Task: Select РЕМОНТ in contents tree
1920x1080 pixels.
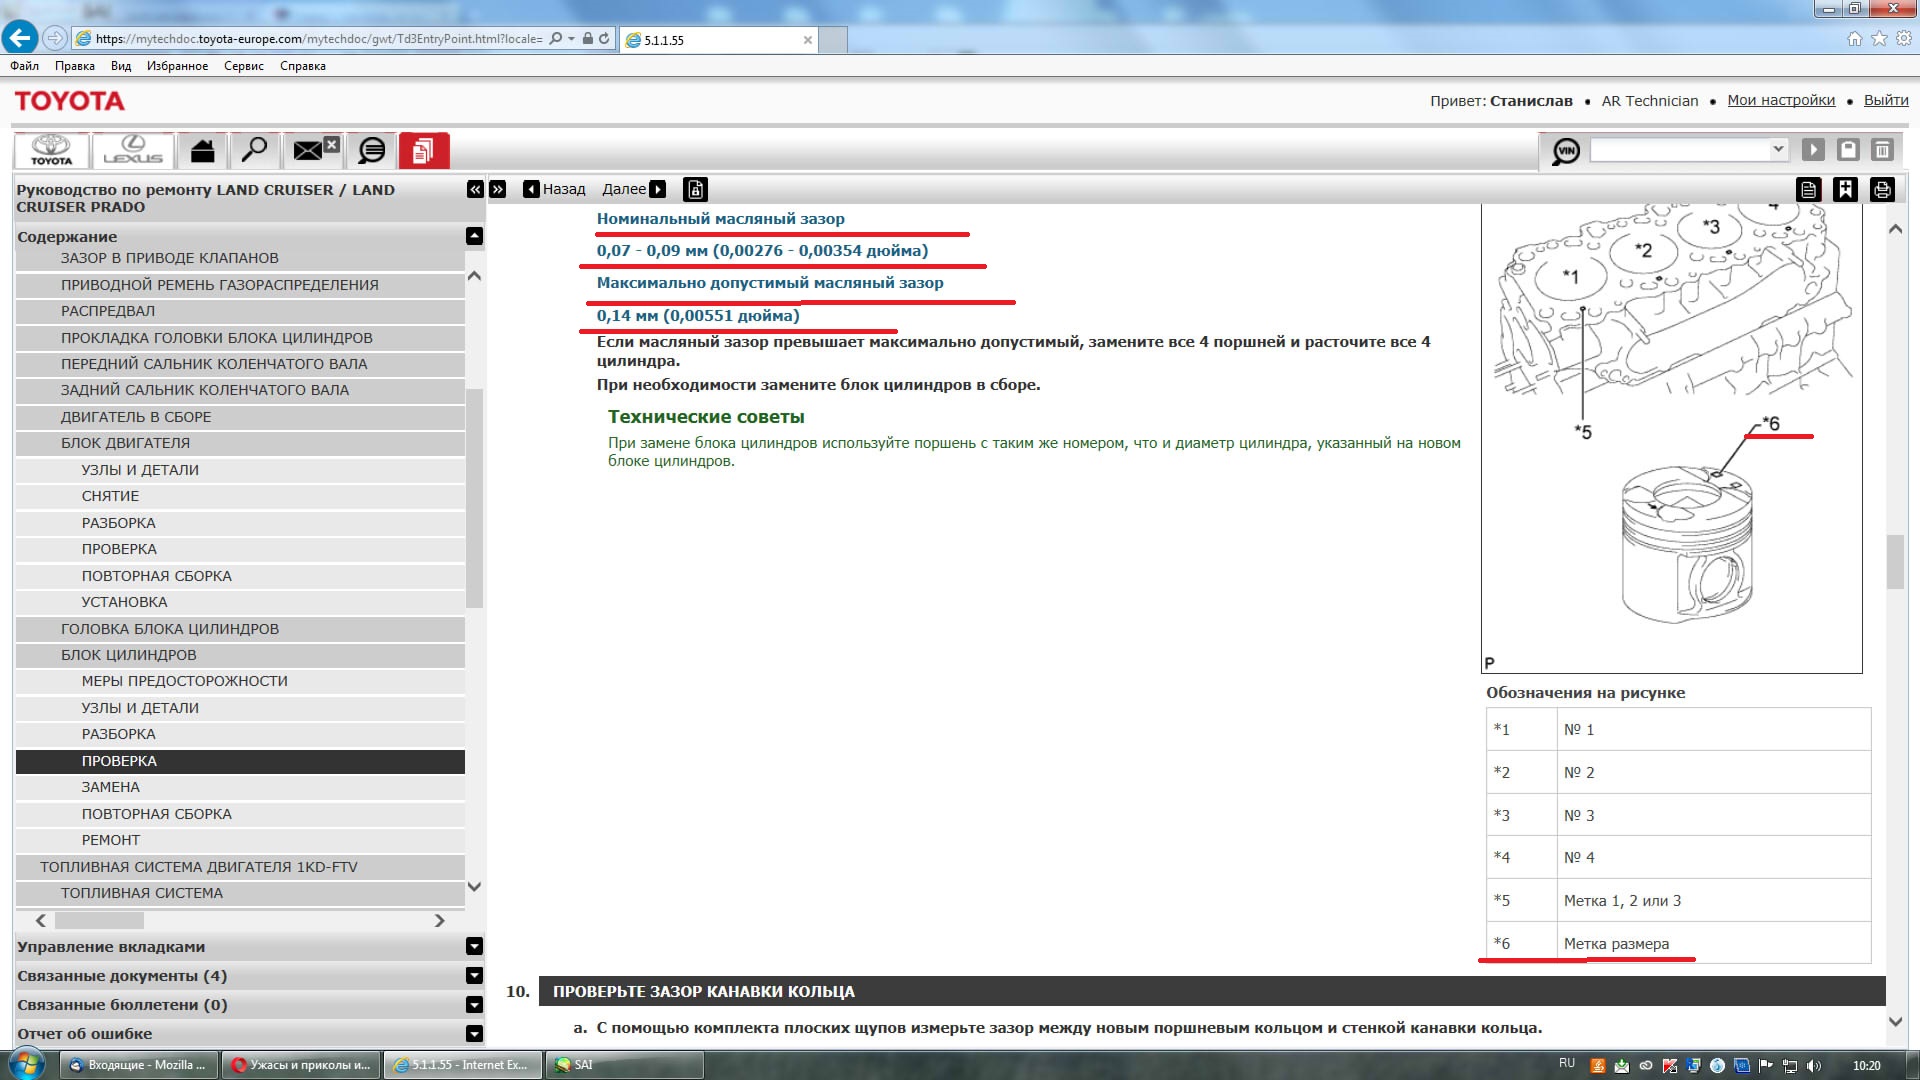Action: pos(240,840)
